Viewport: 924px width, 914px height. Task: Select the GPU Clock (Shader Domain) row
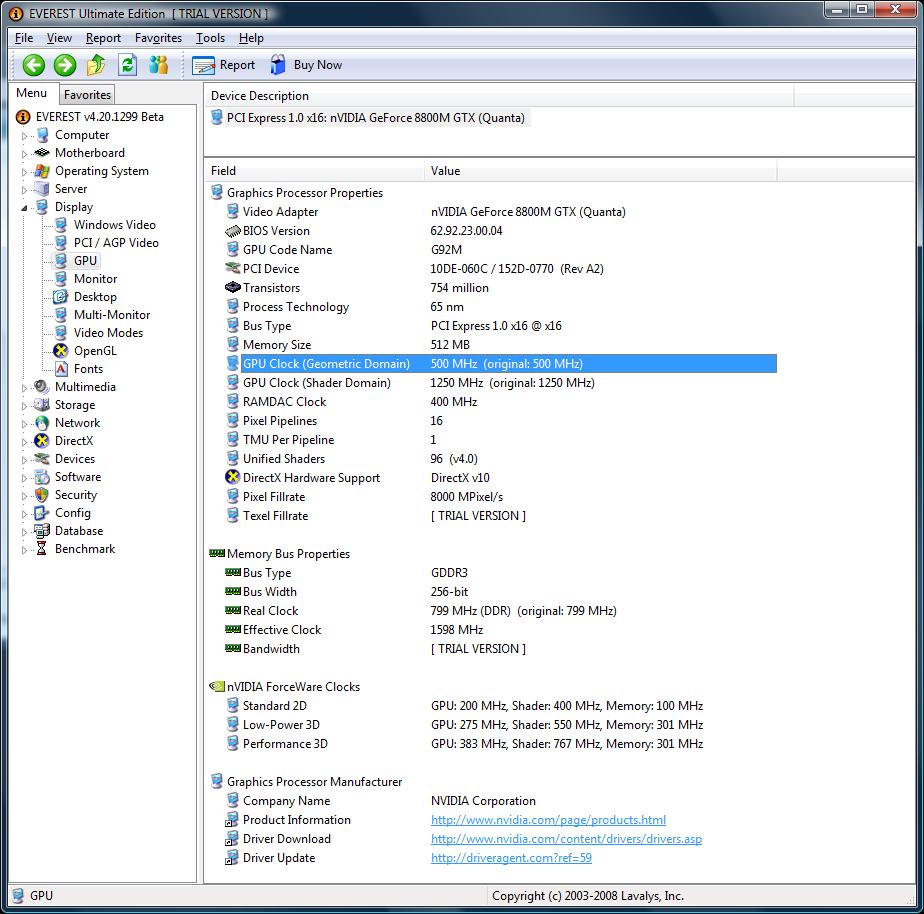(501, 382)
